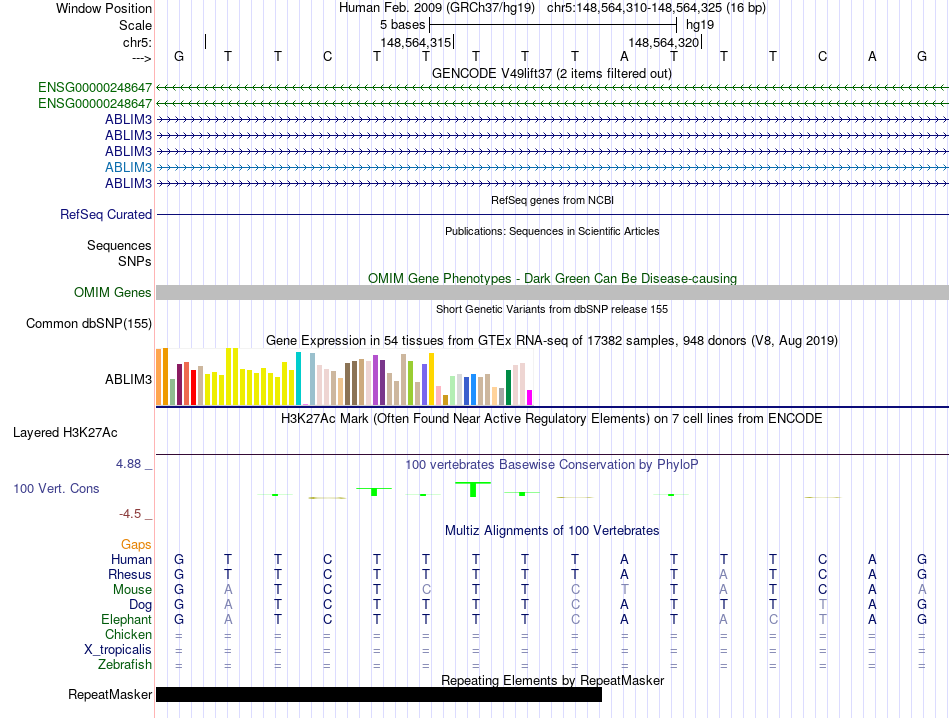Click 'Publications: Sequences in Scientific Articles' title
This screenshot has width=950, height=718.
(552, 231)
